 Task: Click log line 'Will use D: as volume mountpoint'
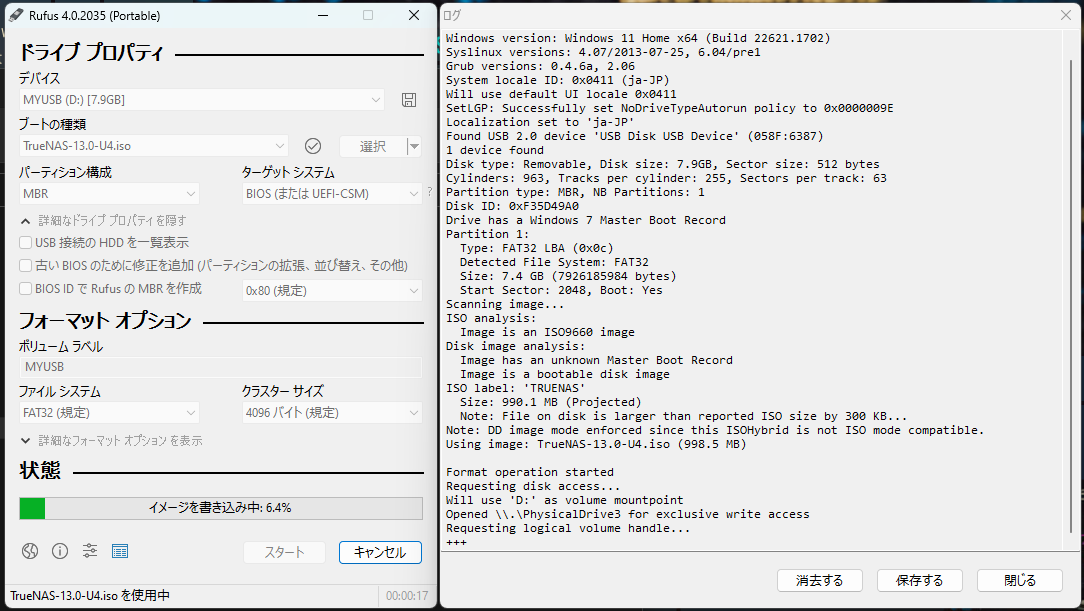click(565, 500)
